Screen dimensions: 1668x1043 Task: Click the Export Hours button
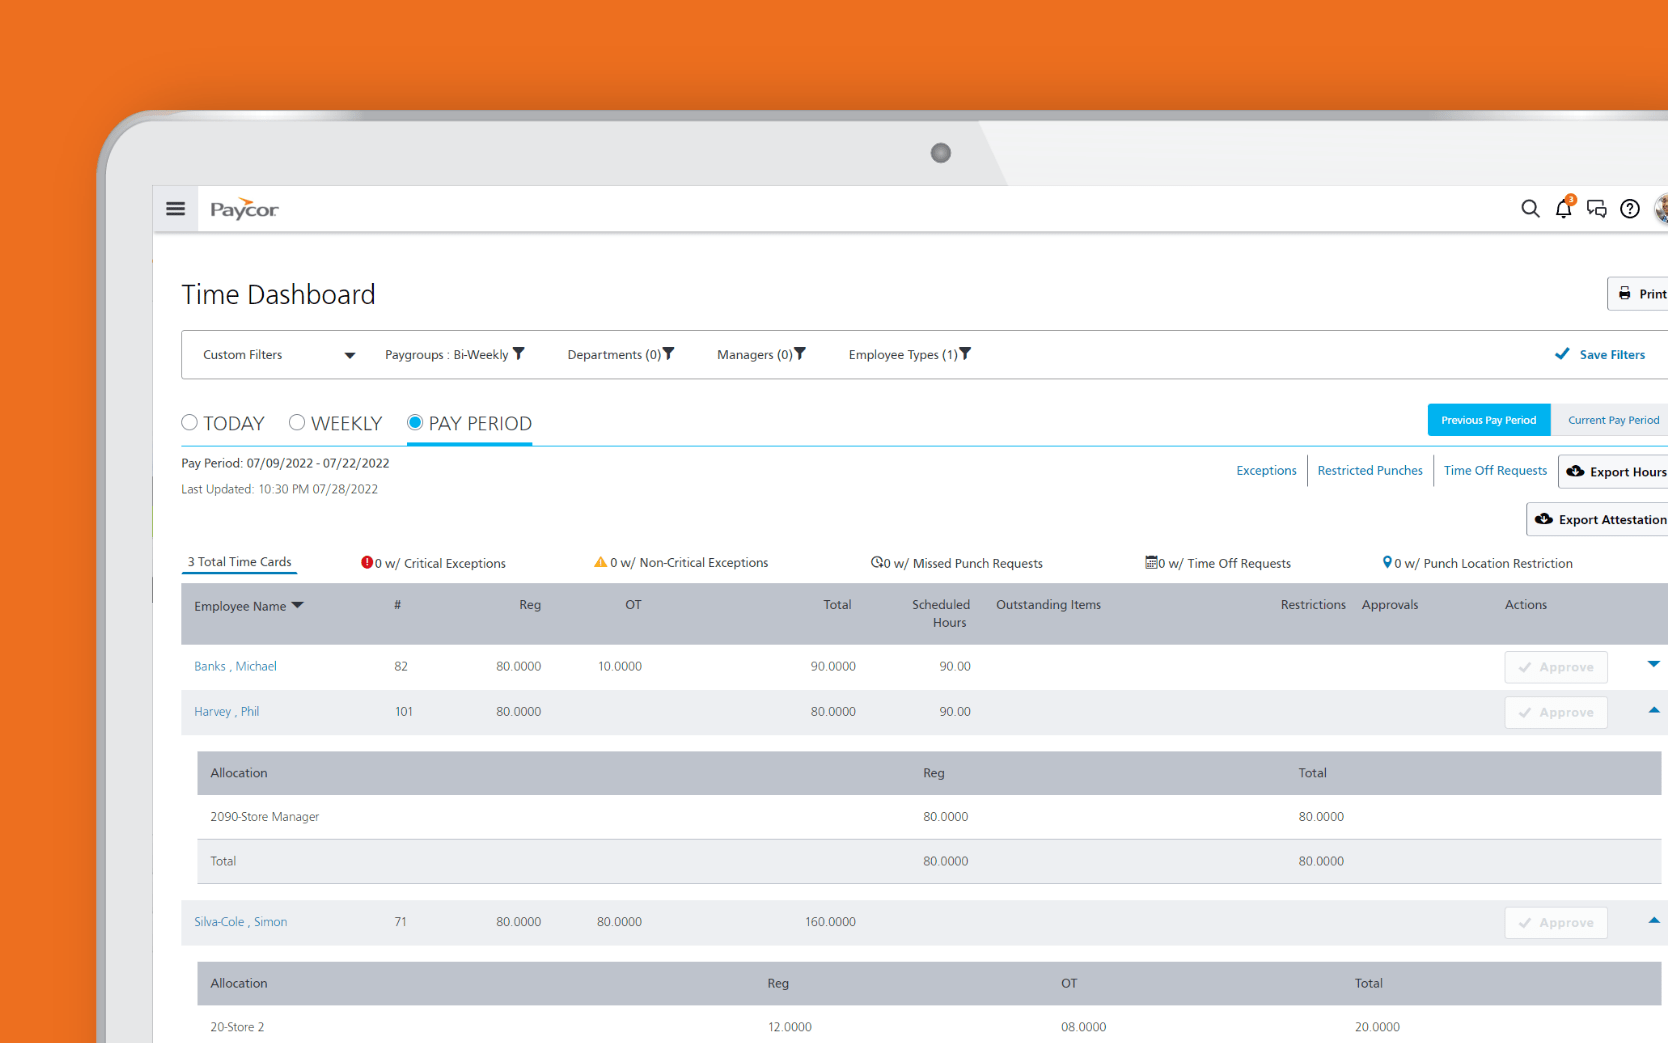[1614, 471]
